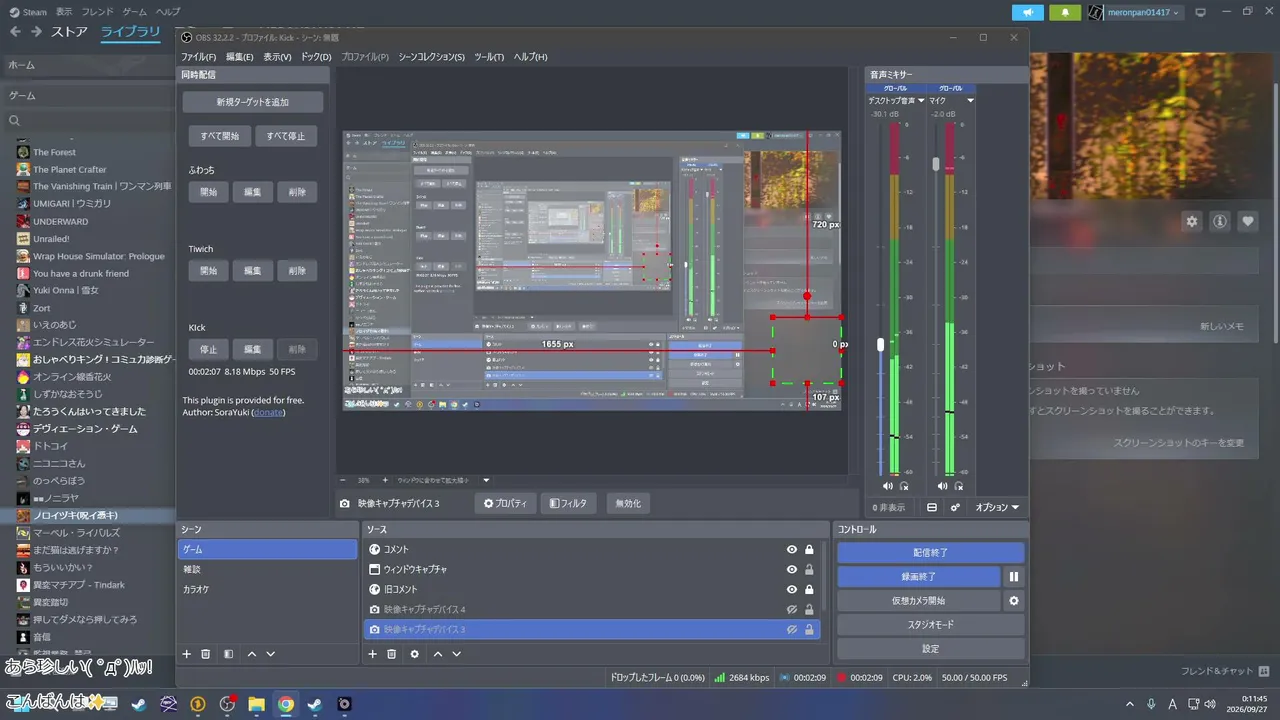This screenshot has width=1280, height=720.
Task: Click 新規ターゲットを追加 button
Action: pyautogui.click(x=253, y=102)
